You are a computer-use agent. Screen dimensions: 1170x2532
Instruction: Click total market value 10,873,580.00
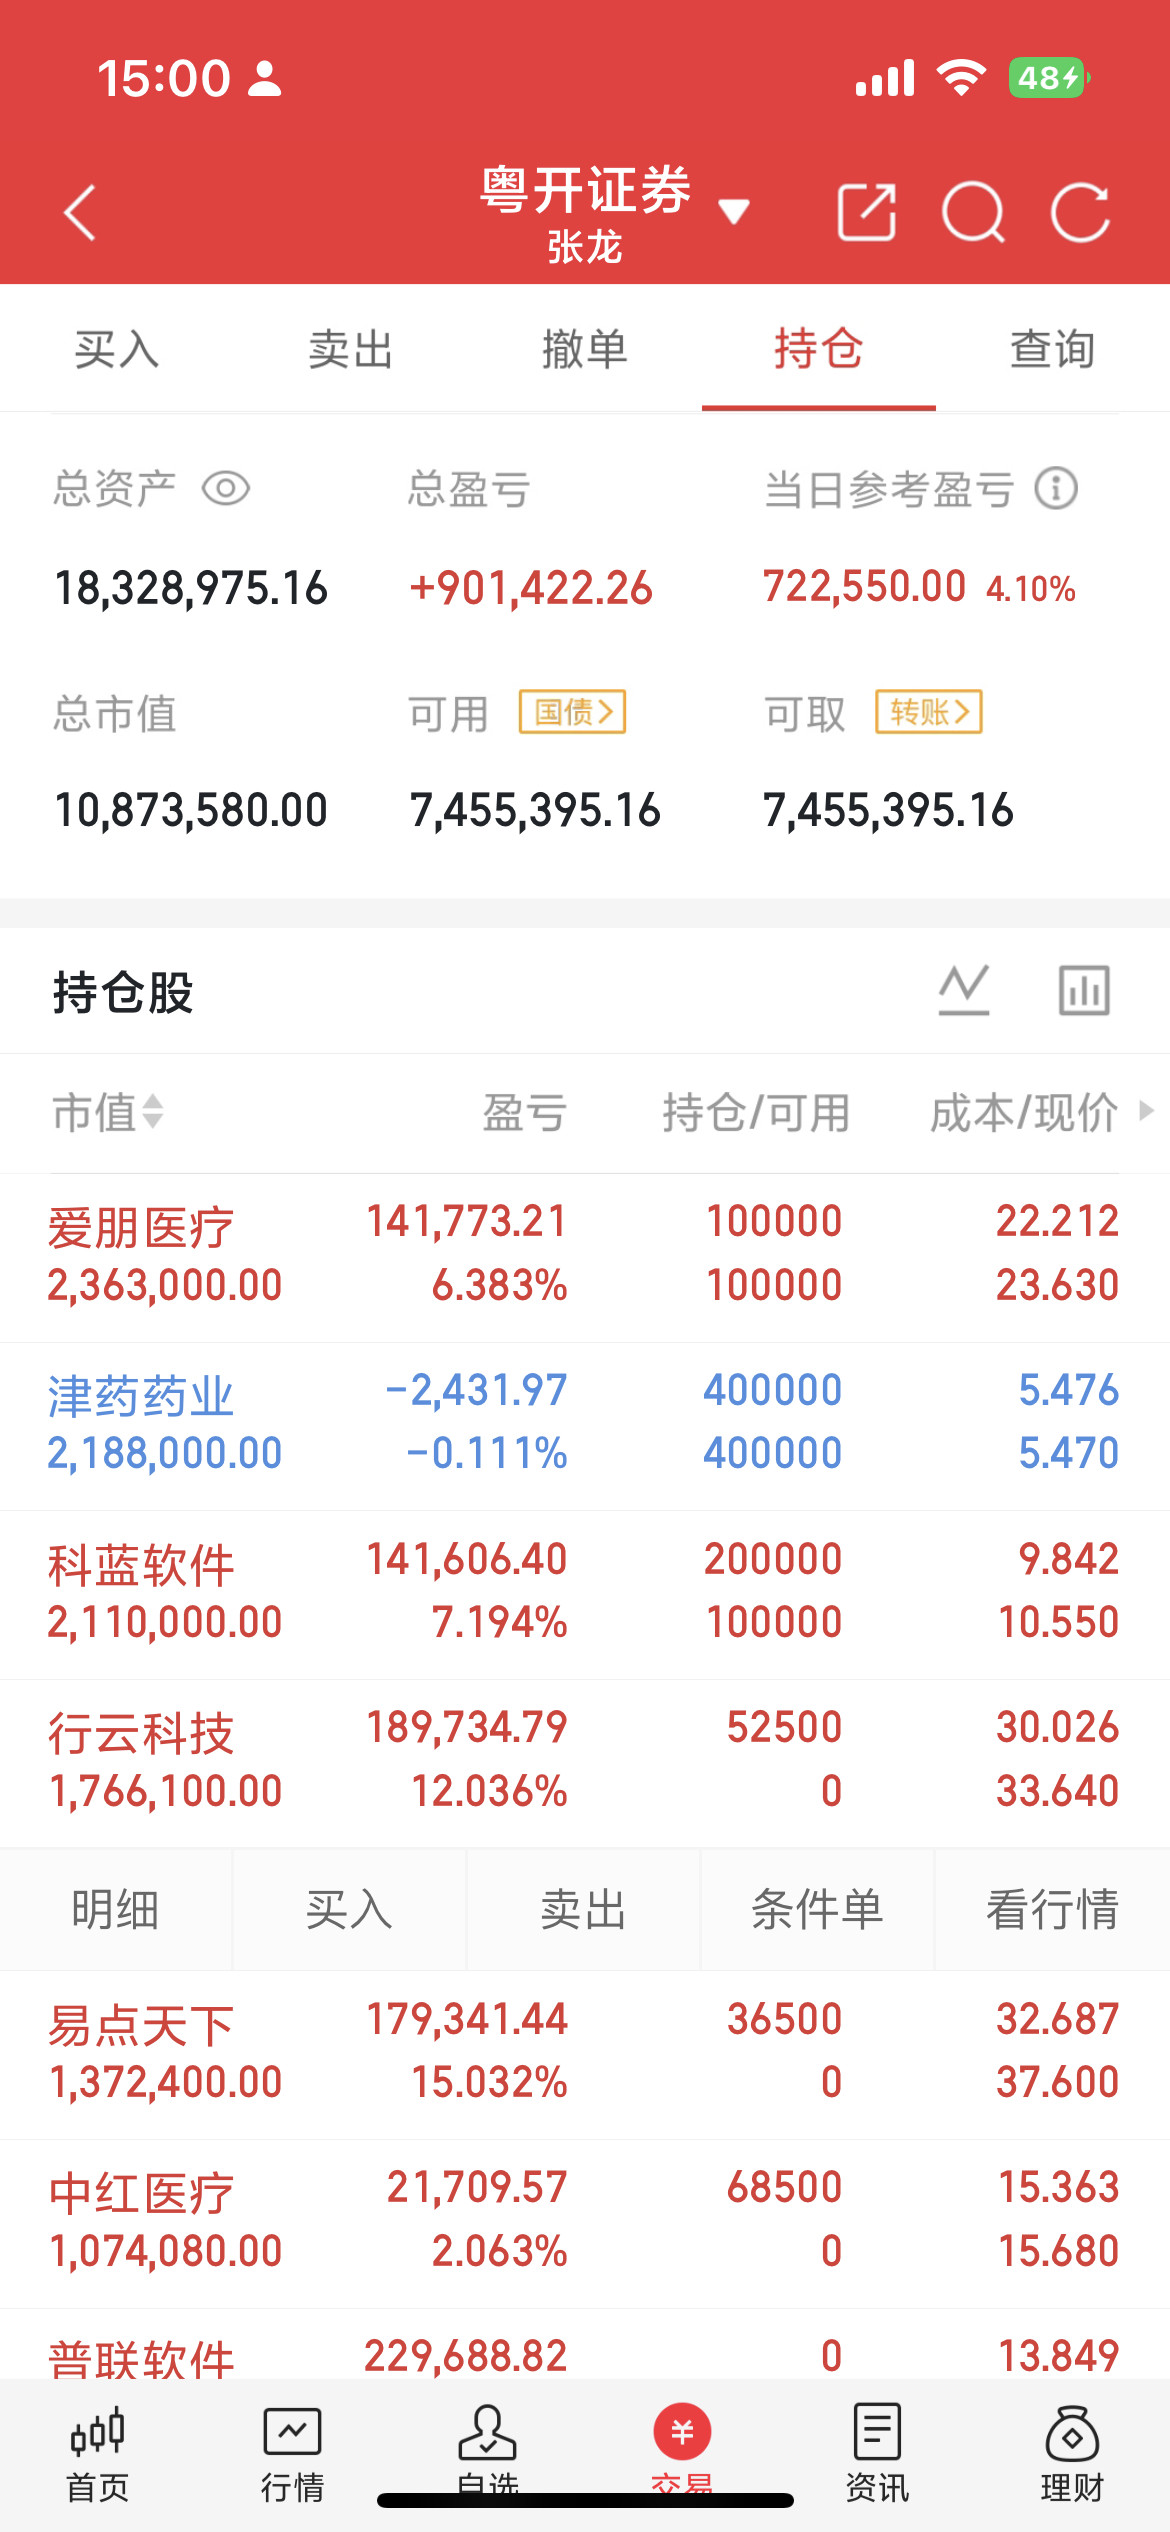coord(191,810)
